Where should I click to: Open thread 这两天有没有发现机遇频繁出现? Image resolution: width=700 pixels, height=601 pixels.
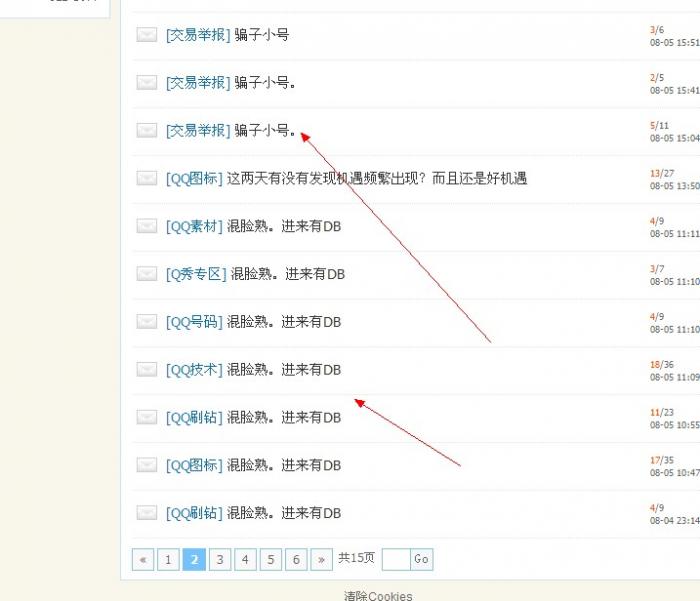coord(377,178)
